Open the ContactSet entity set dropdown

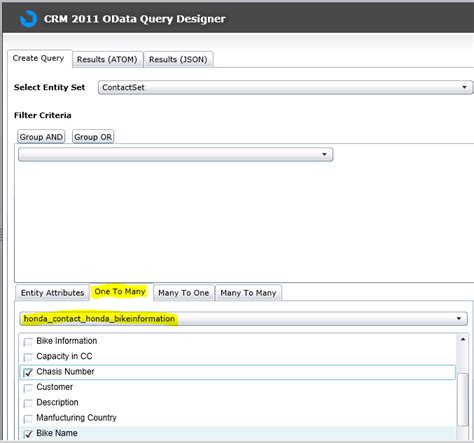tap(285, 87)
